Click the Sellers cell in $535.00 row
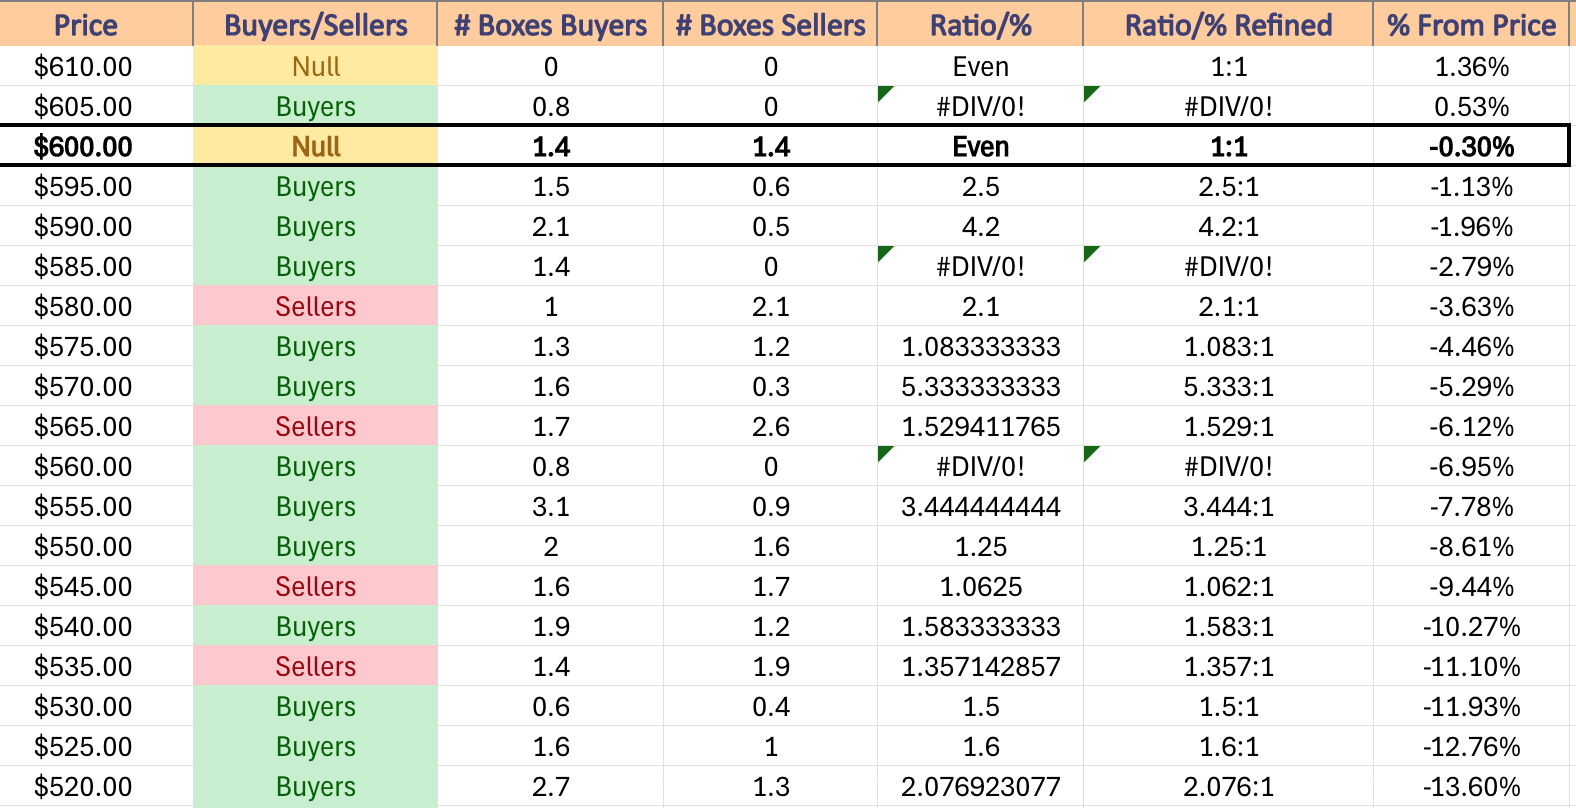The height and width of the screenshot is (808, 1576). click(x=315, y=666)
